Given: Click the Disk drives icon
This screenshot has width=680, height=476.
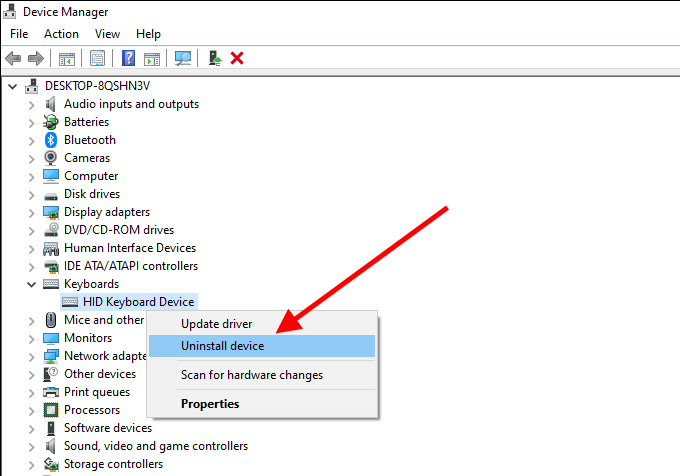Looking at the screenshot, I should coord(51,196).
